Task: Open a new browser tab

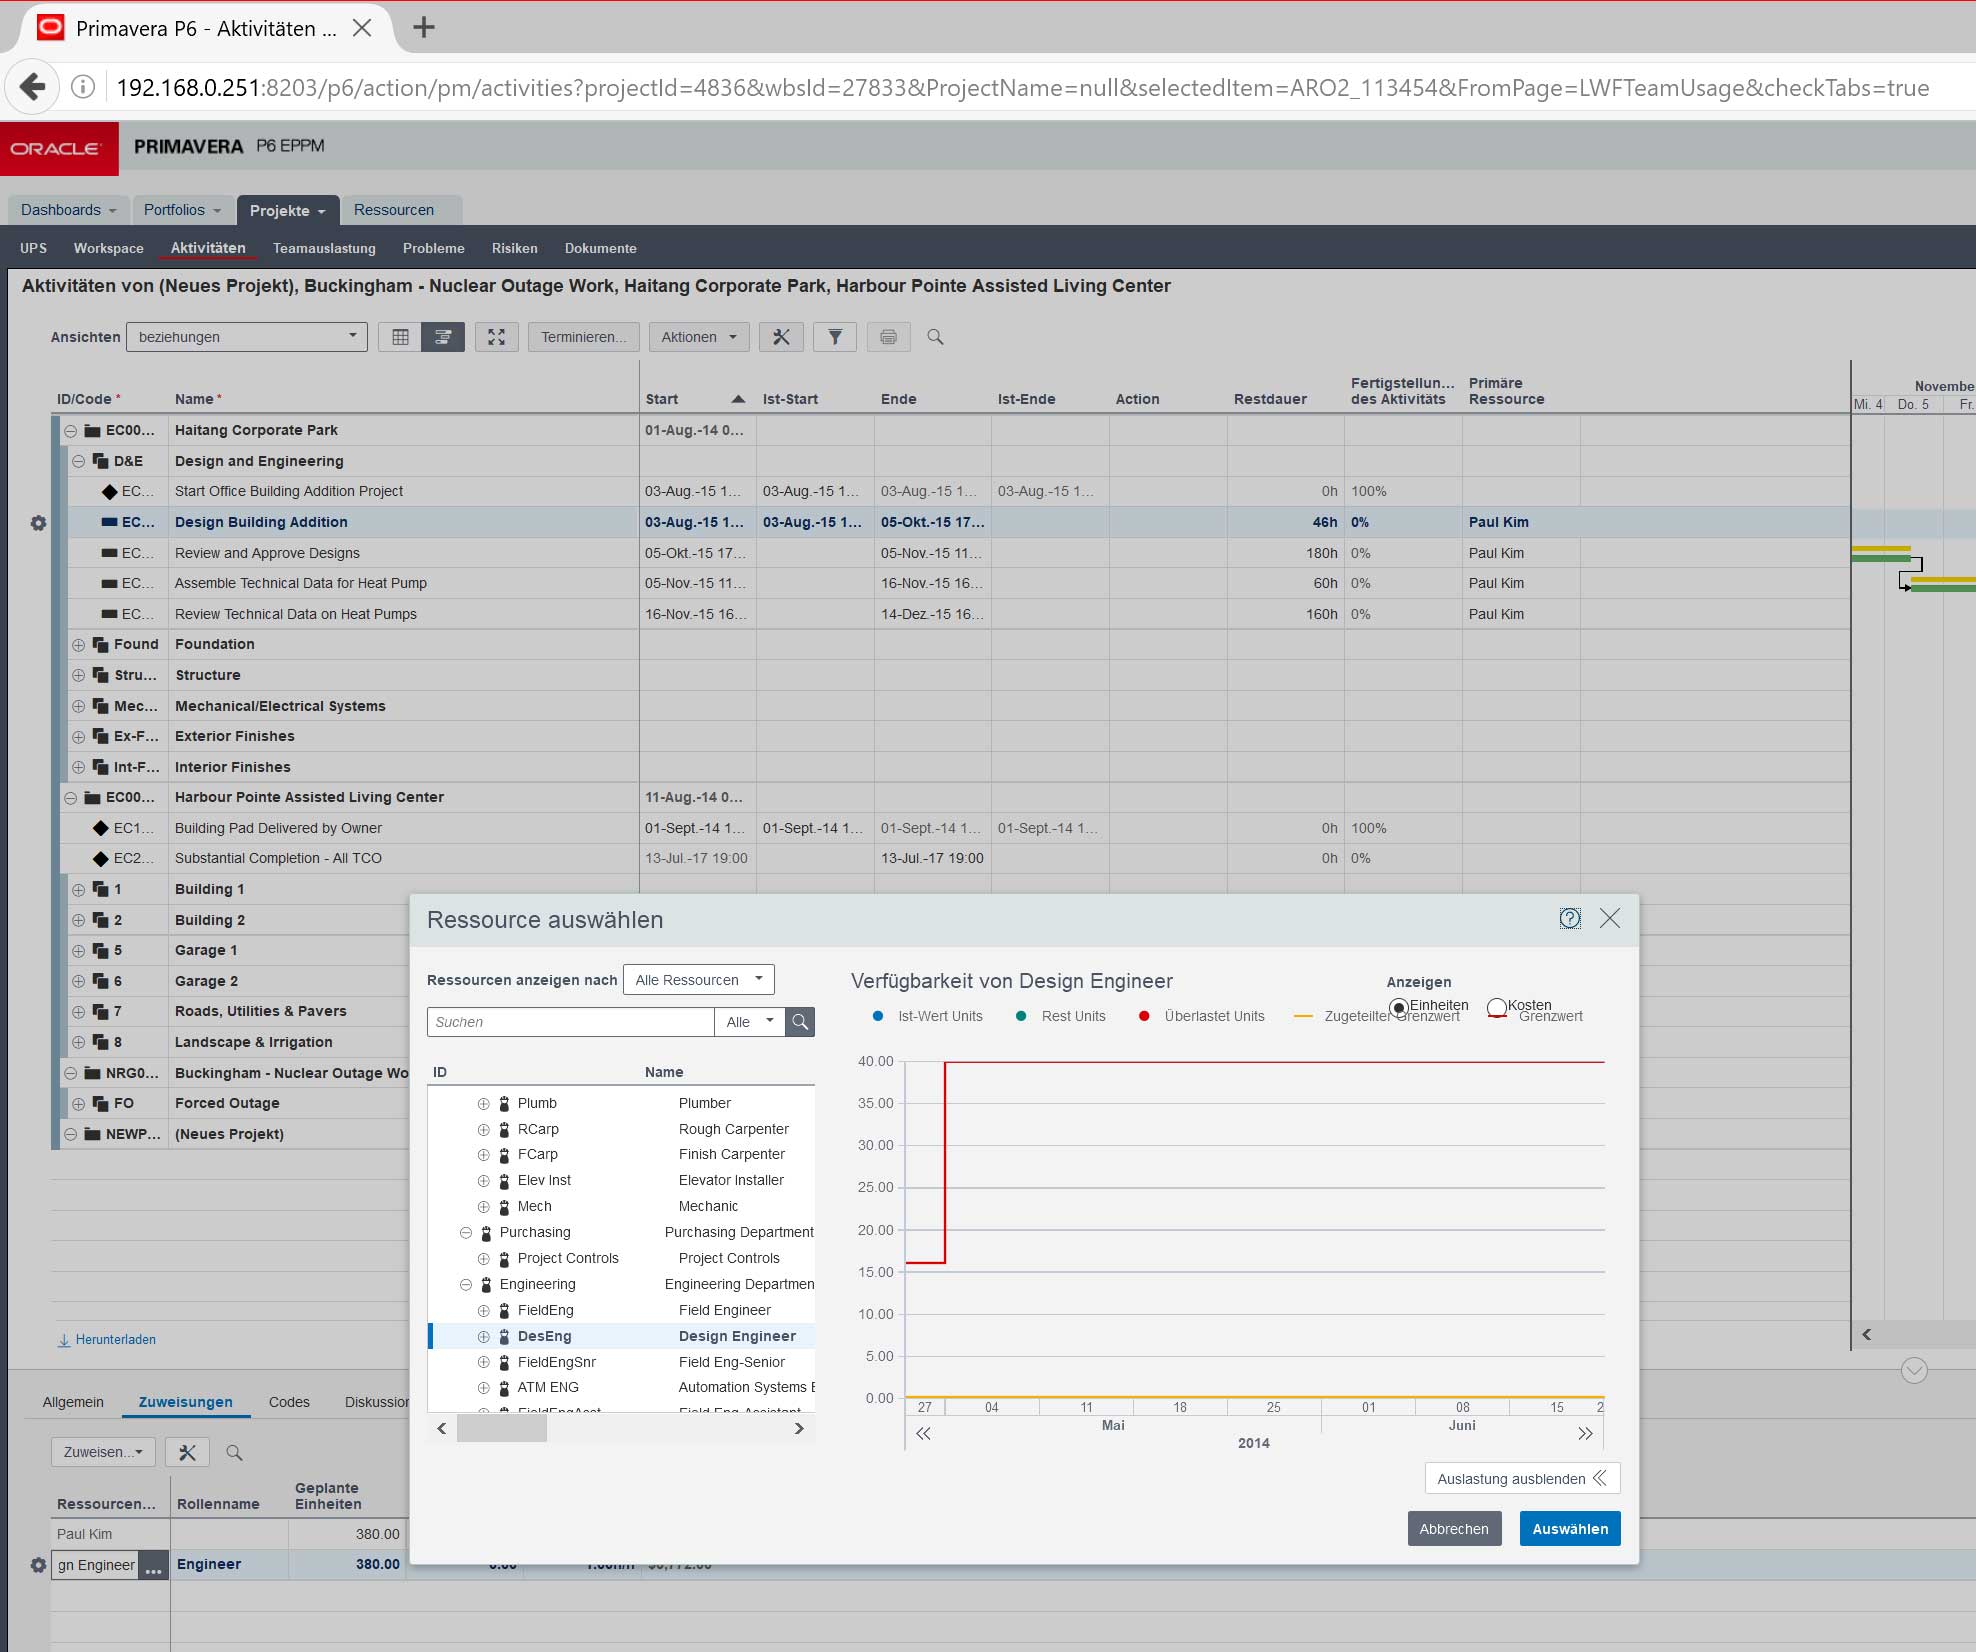Action: 424,27
